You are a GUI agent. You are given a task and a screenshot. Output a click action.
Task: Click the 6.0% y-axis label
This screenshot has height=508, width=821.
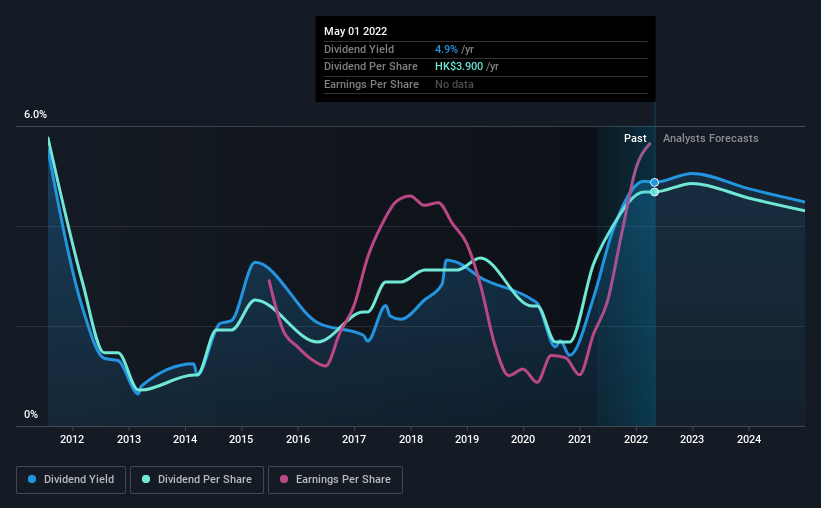coord(36,115)
